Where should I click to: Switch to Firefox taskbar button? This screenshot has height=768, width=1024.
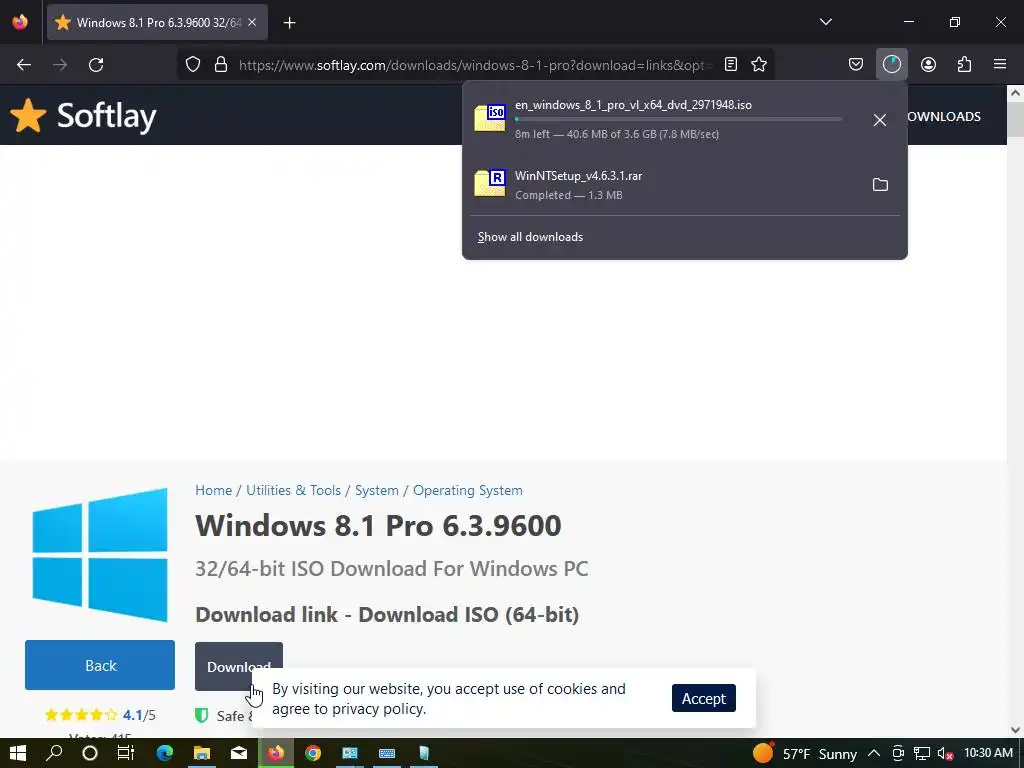(276, 753)
